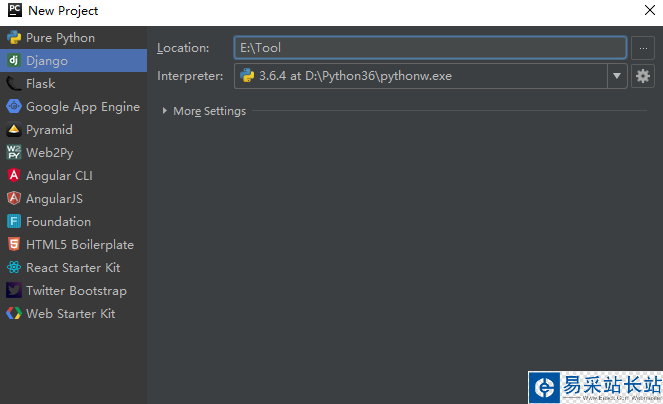The height and width of the screenshot is (404, 663).
Task: Select Twitter Bootstrap project type
Action: coord(74,291)
